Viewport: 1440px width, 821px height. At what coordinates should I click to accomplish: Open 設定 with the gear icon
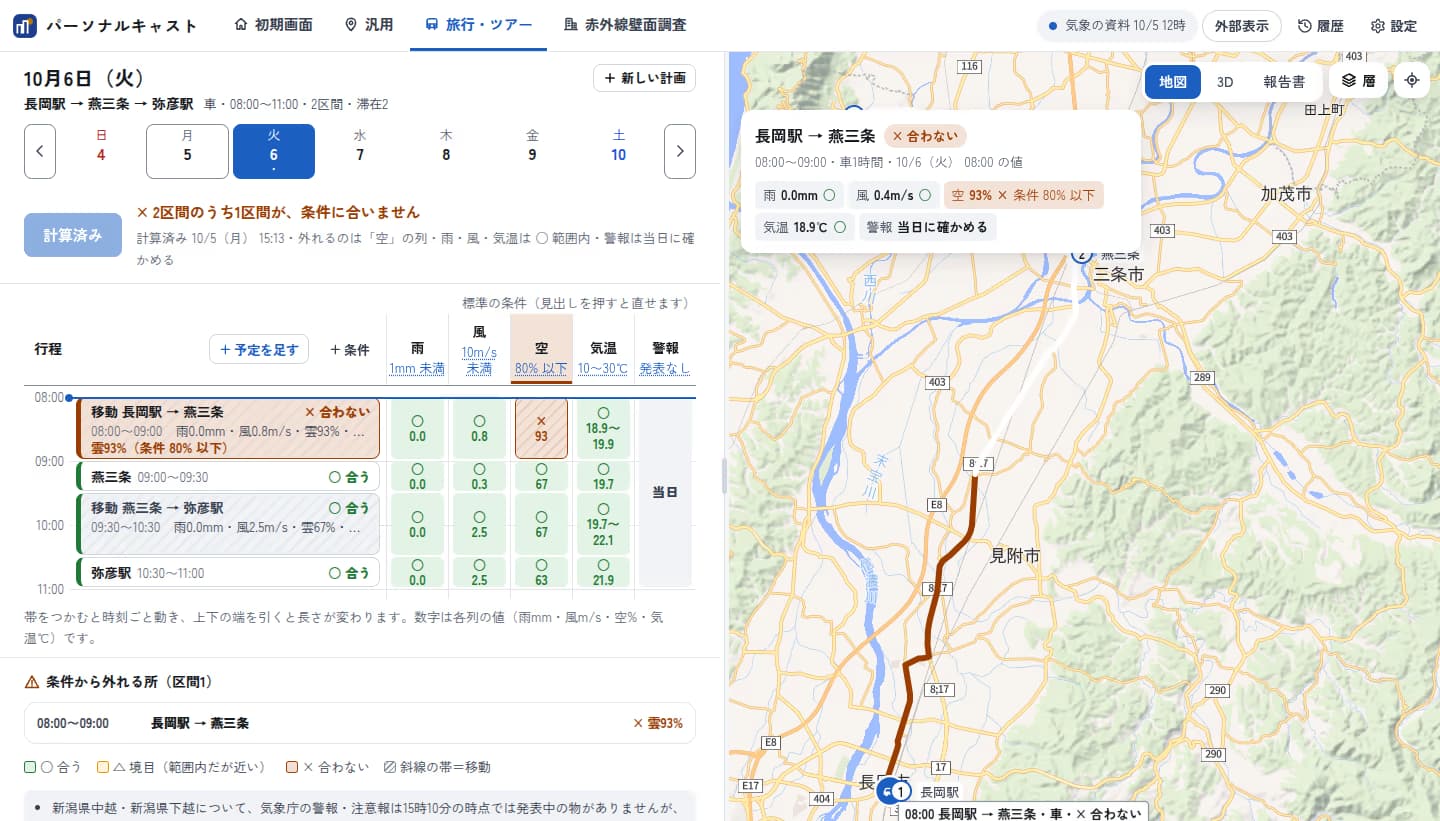coord(1394,26)
